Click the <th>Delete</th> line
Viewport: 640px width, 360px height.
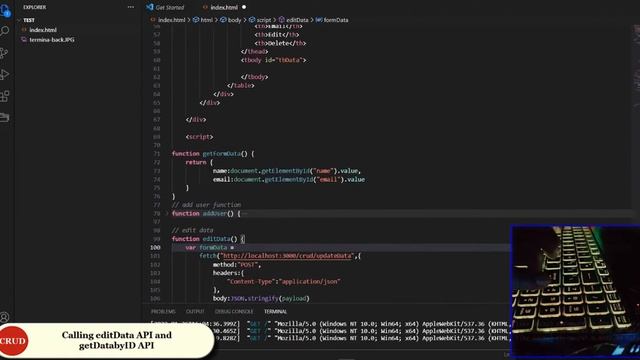280,43
